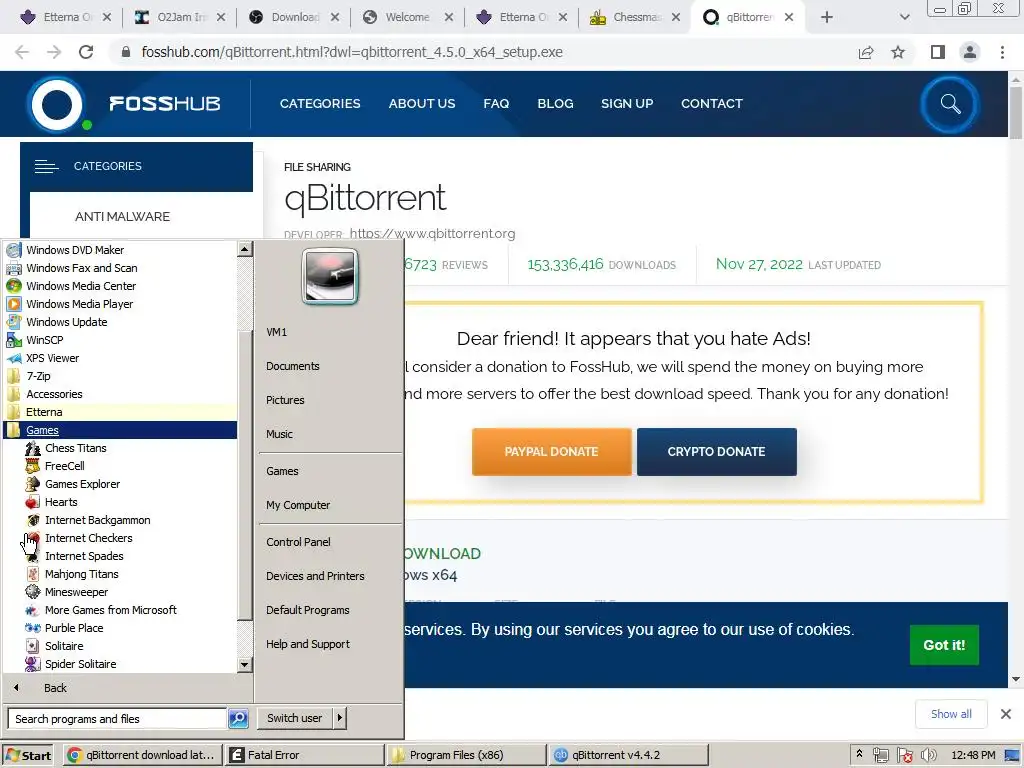The height and width of the screenshot is (768, 1024).
Task: Launch Internet Spades
Action: pyautogui.click(x=84, y=556)
